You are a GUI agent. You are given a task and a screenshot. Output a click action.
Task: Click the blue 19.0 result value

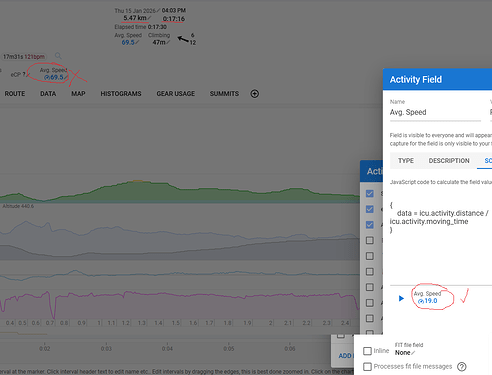[431, 301]
